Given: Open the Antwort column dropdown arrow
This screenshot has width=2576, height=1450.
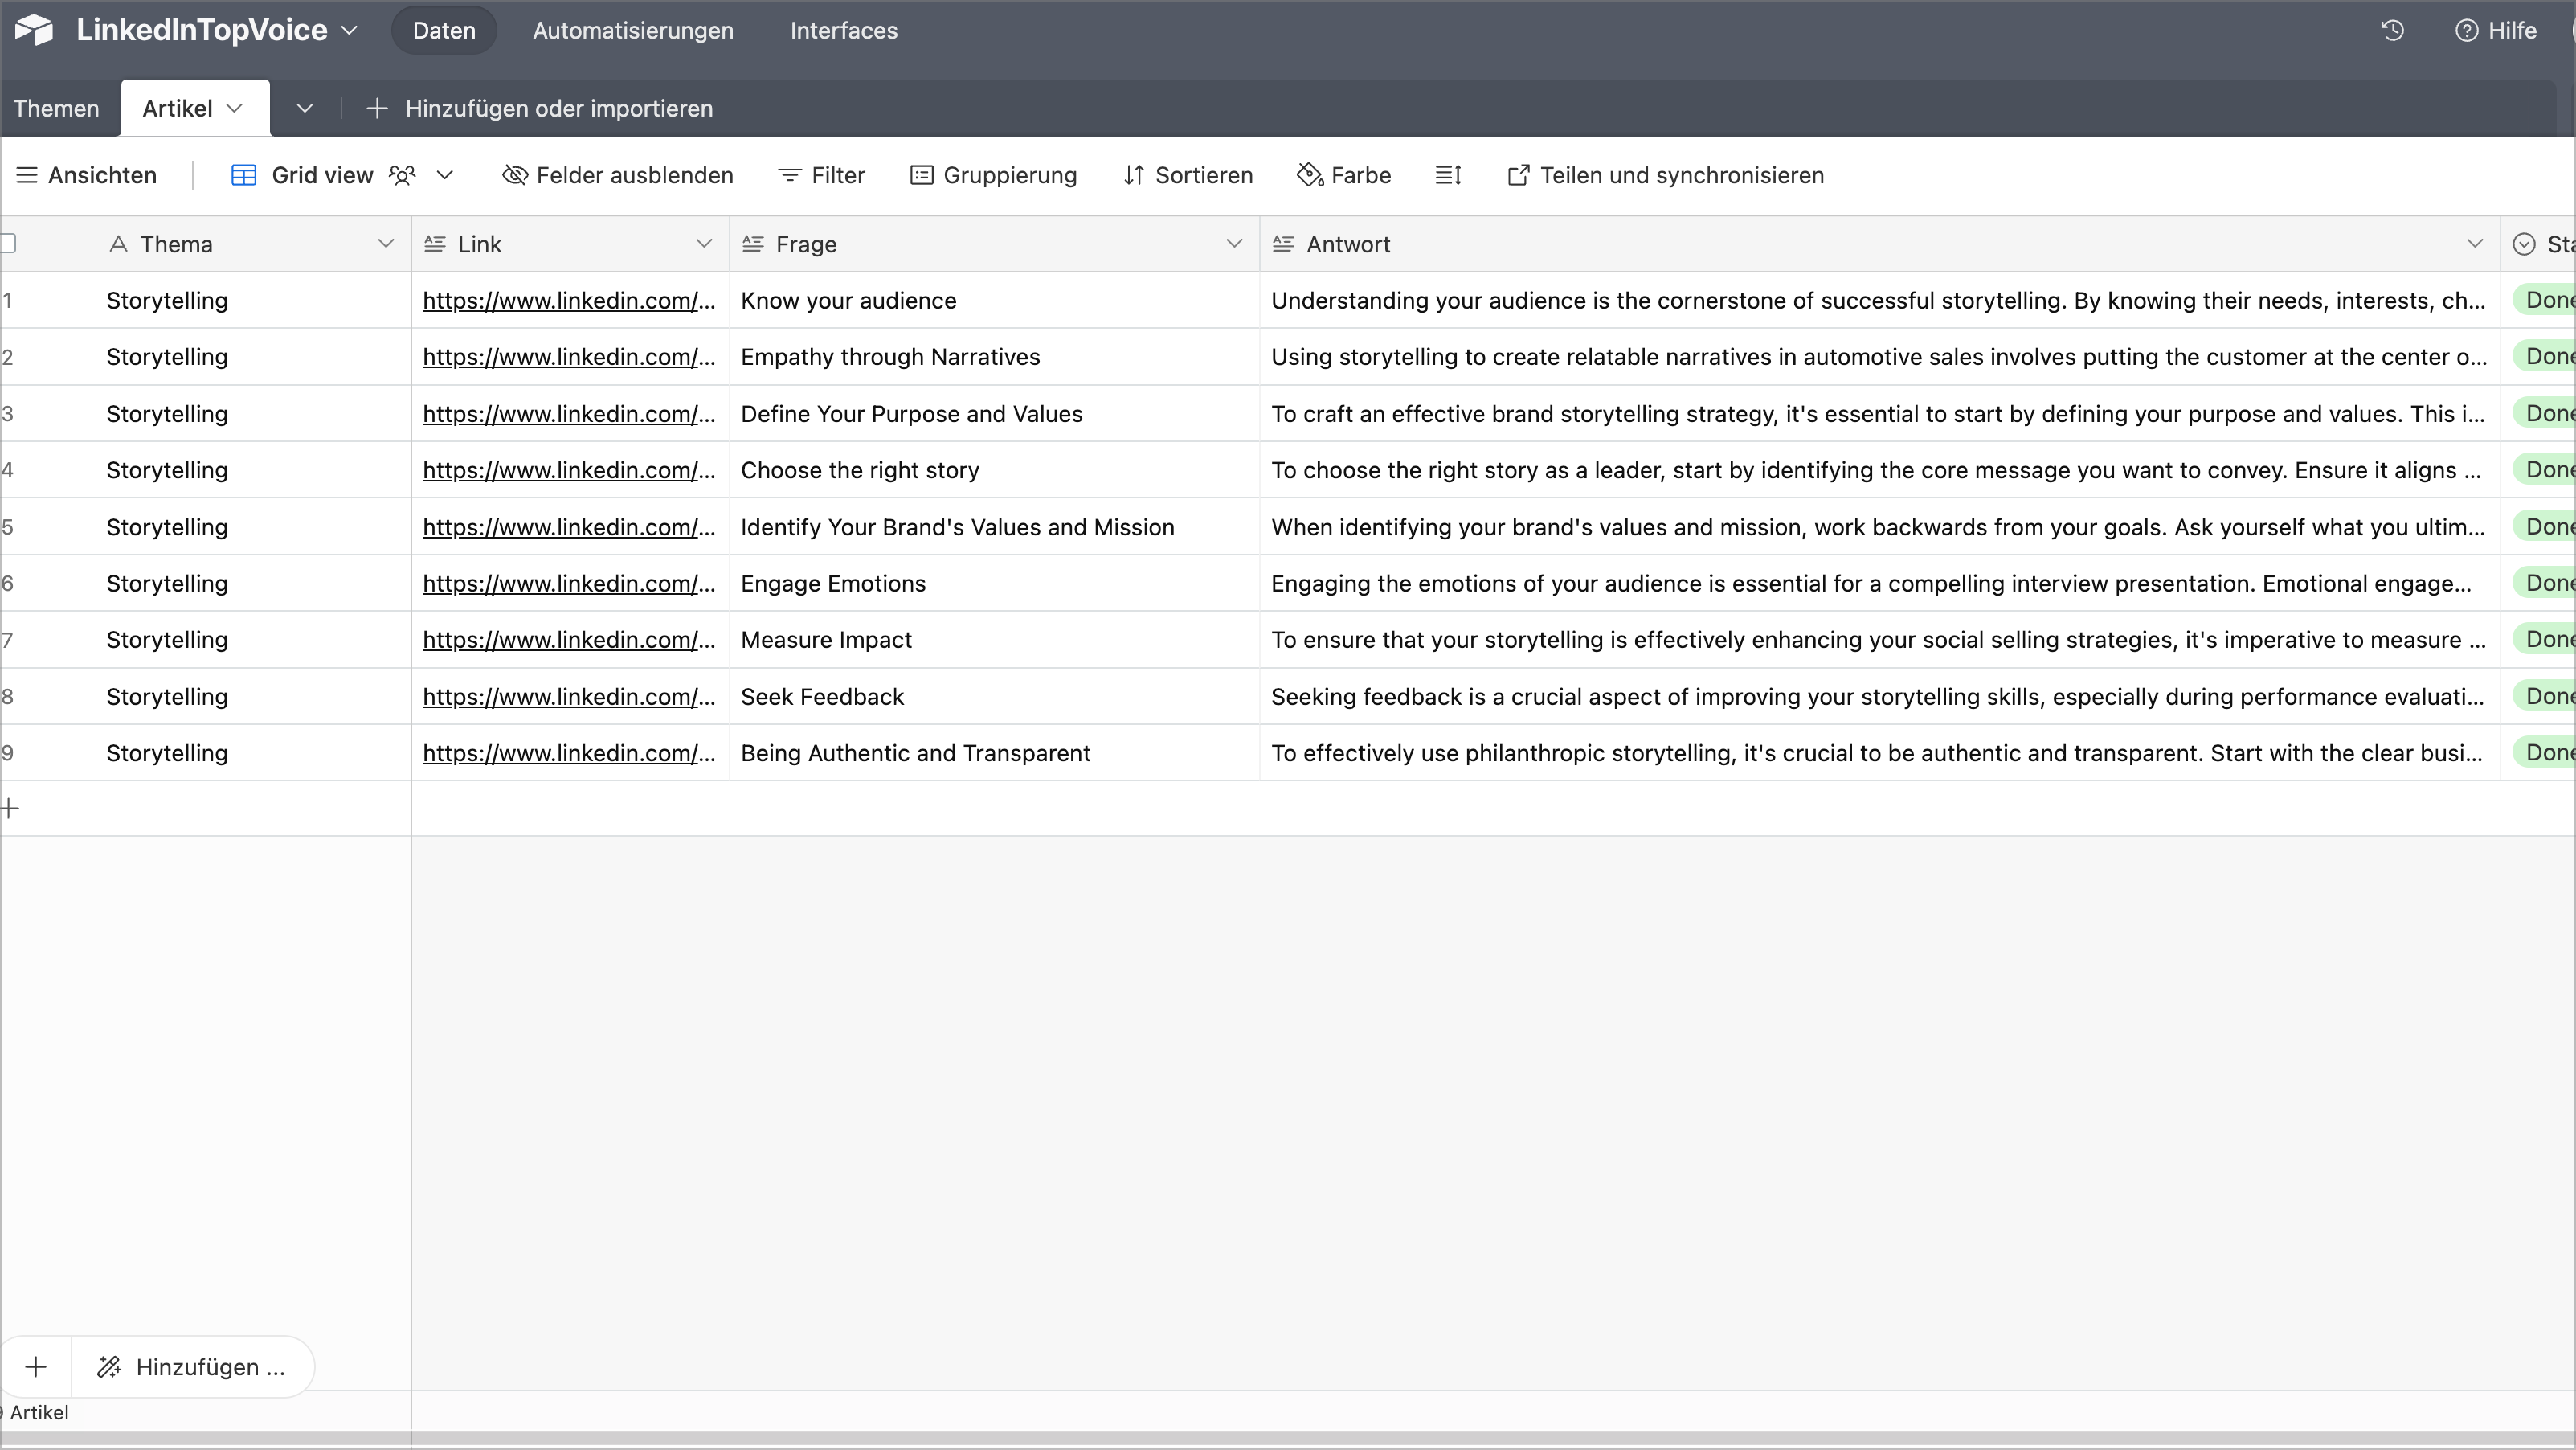Looking at the screenshot, I should tap(2474, 244).
